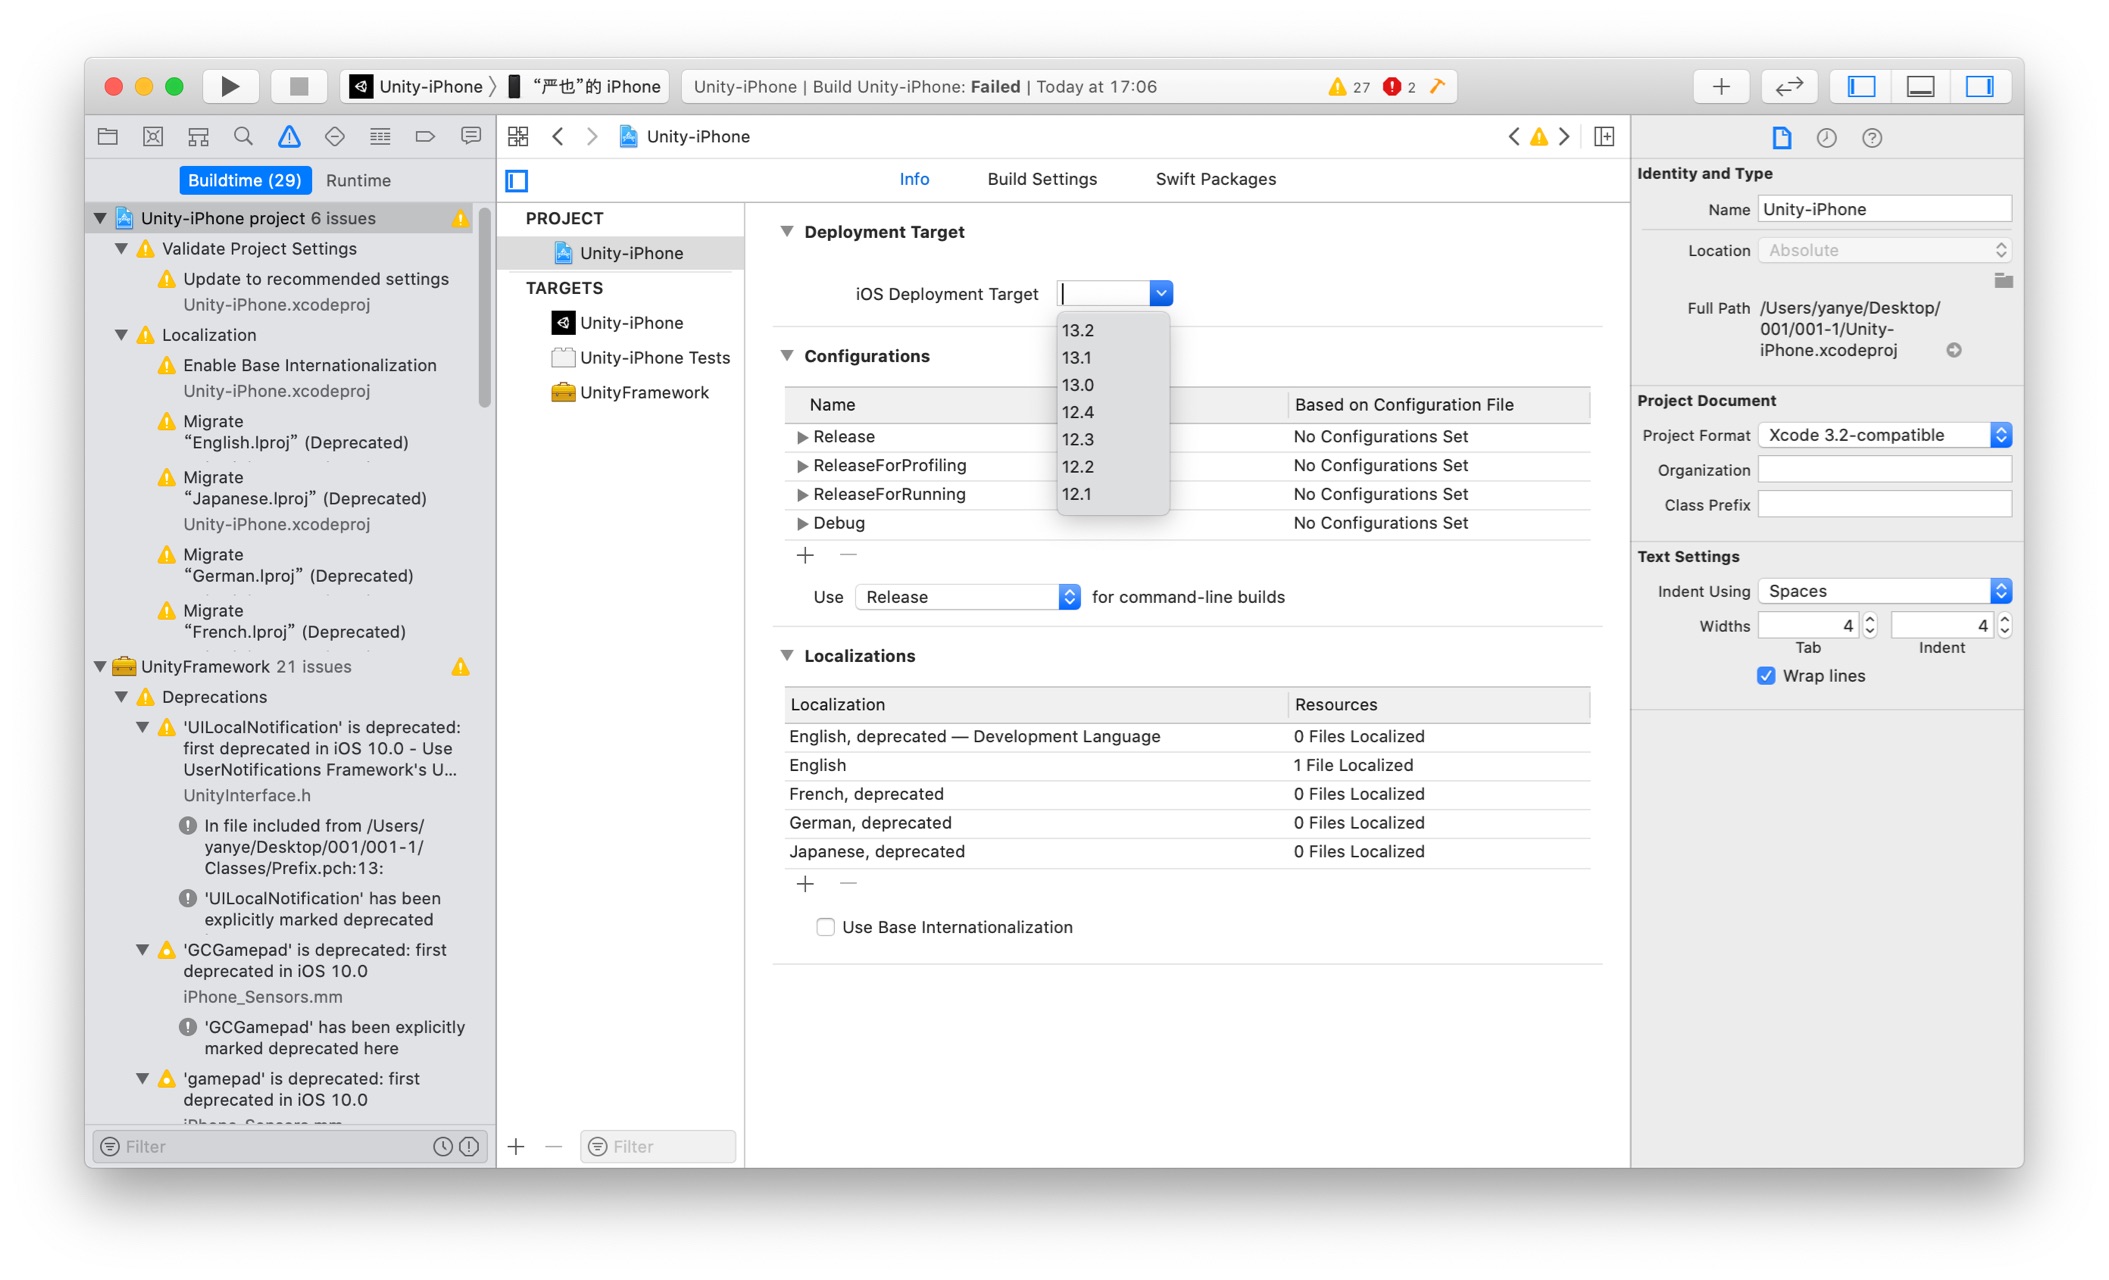
Task: Collapse the Deployment Target section
Action: coord(788,232)
